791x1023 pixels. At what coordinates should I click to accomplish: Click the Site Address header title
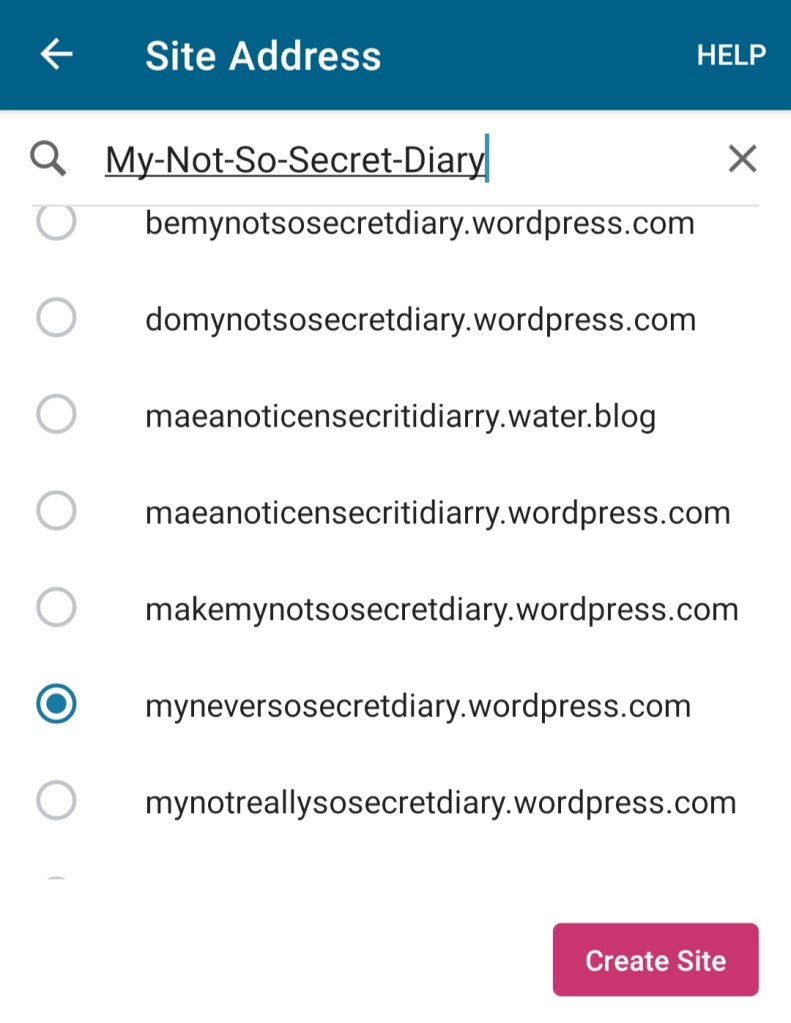pyautogui.click(x=263, y=55)
